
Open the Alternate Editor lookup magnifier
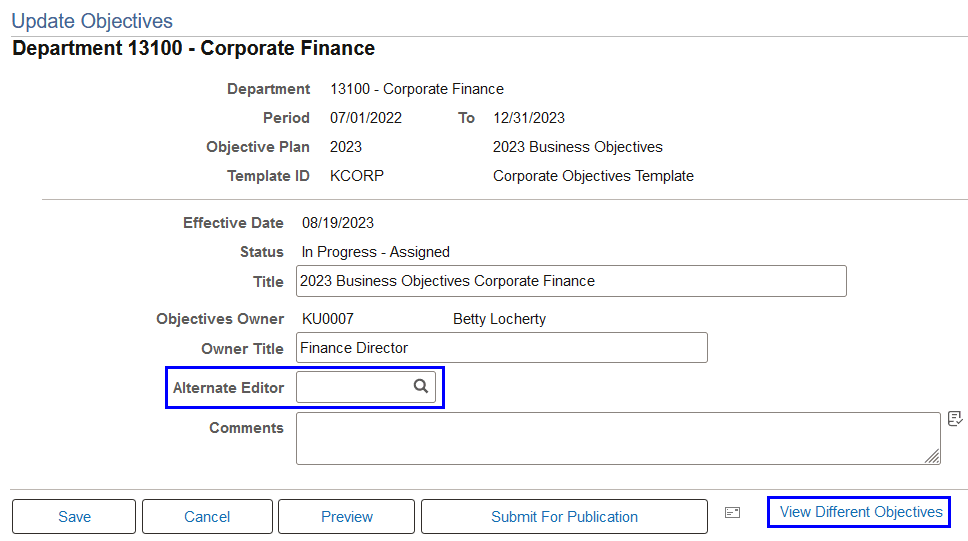(x=420, y=387)
